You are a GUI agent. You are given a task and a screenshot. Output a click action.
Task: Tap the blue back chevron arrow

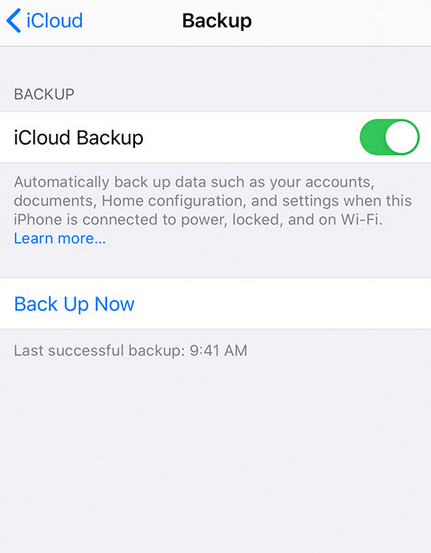pos(13,20)
